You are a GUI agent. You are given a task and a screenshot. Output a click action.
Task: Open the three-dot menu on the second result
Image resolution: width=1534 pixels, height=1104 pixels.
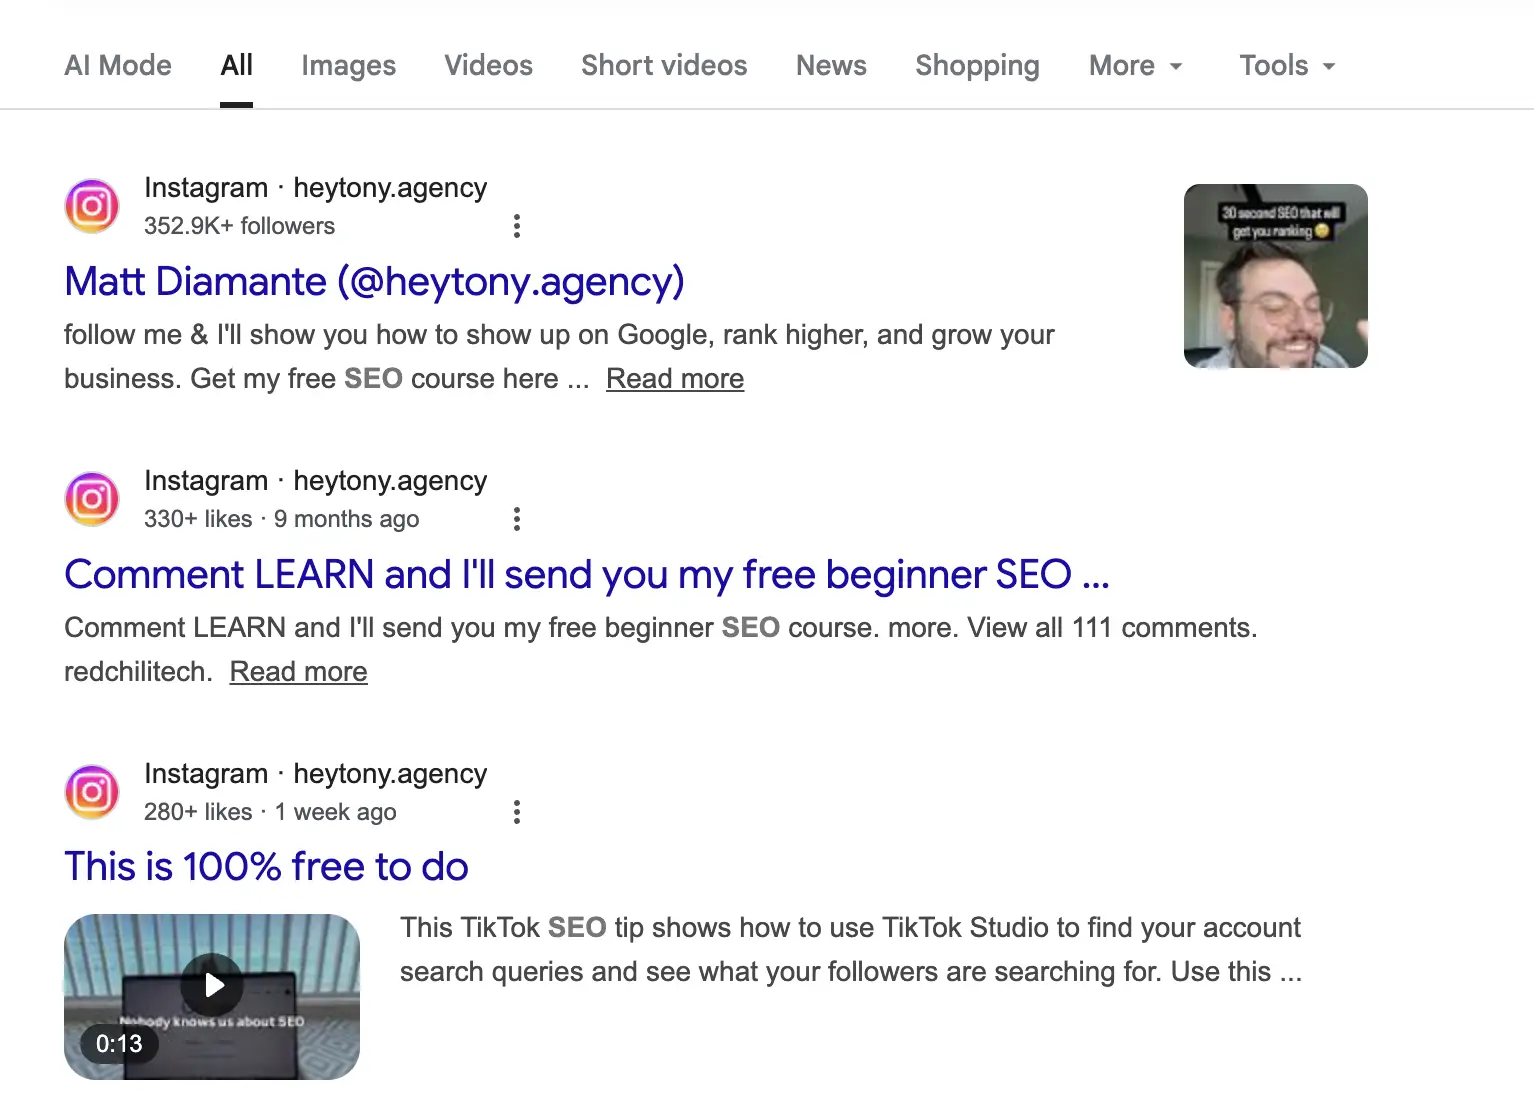[x=517, y=519]
